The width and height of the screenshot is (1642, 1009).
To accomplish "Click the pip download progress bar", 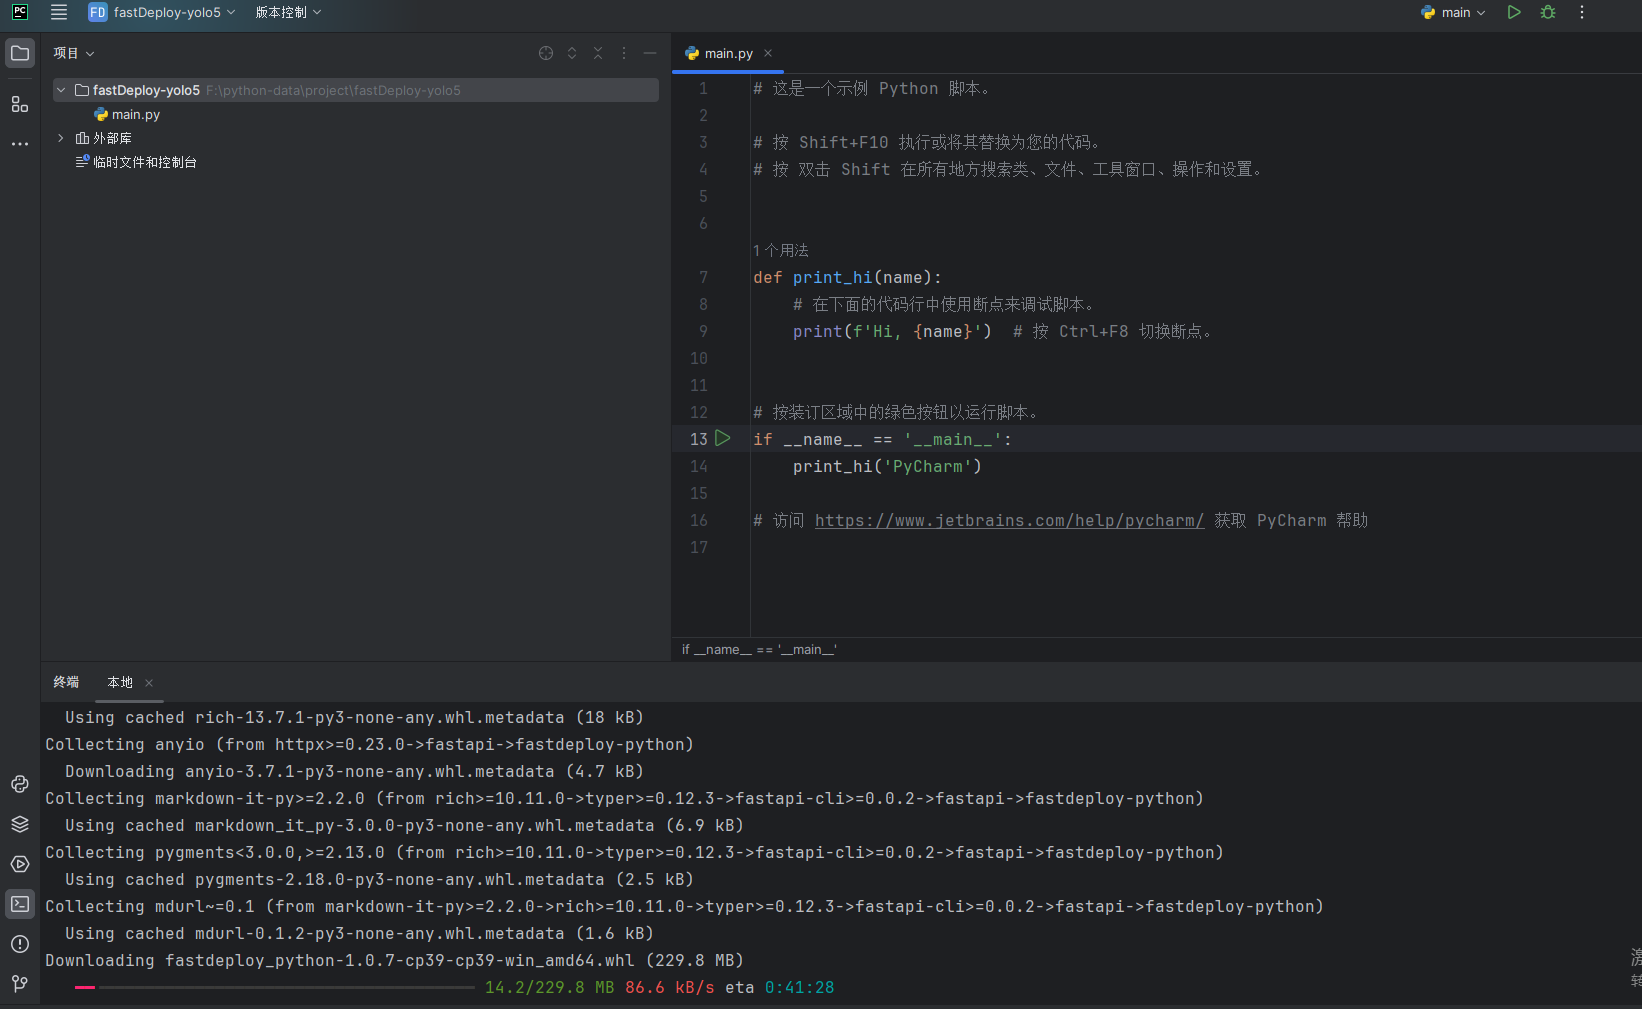I will (274, 987).
